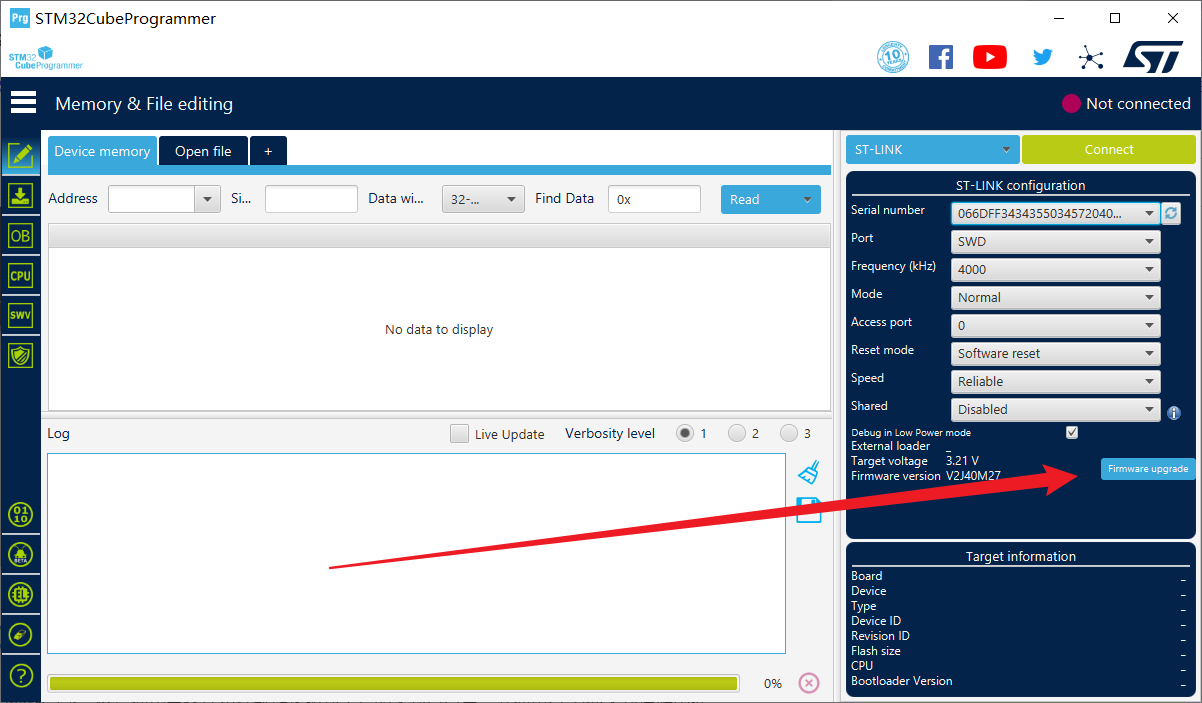Open the hamburger menu in header
This screenshot has height=703, width=1202.
tap(23, 103)
